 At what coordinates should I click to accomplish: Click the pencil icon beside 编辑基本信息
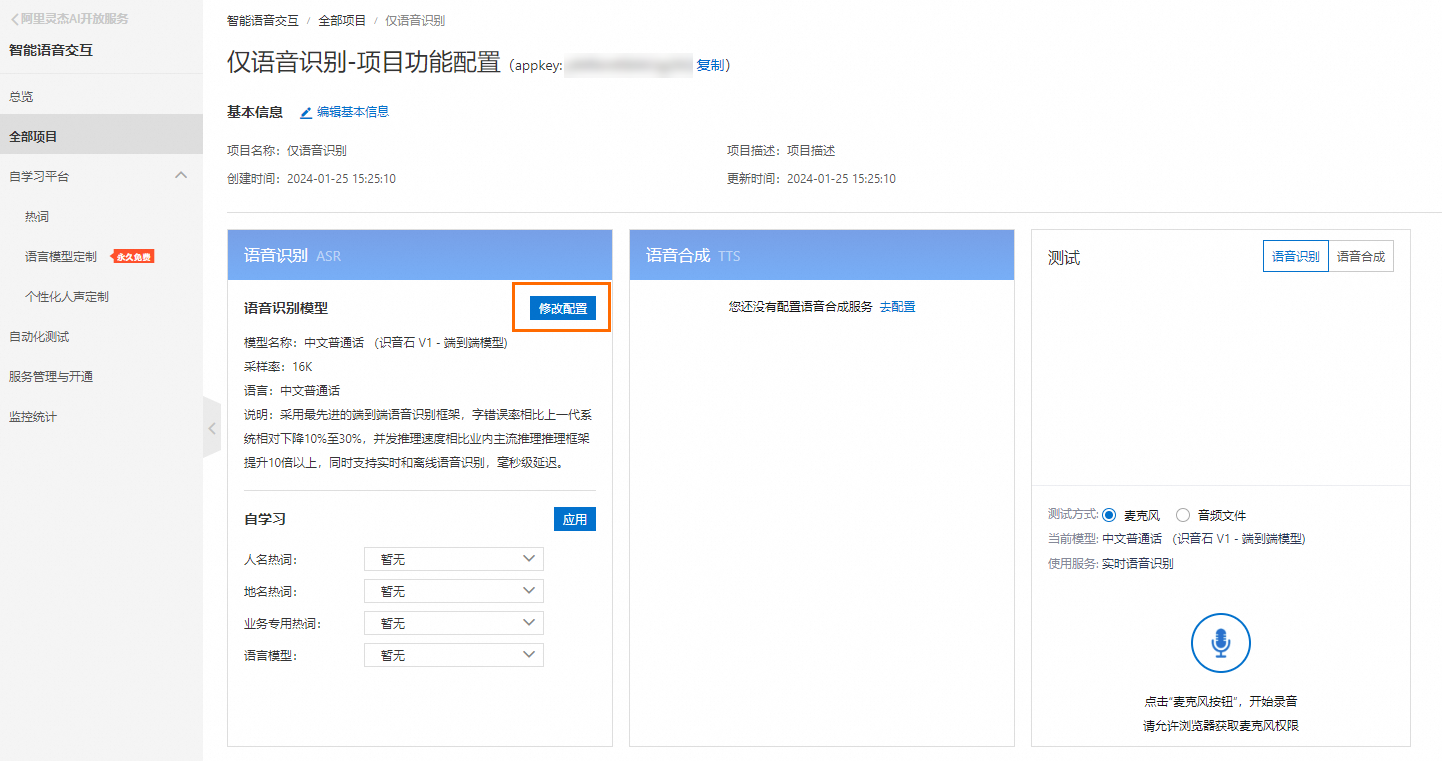point(306,113)
